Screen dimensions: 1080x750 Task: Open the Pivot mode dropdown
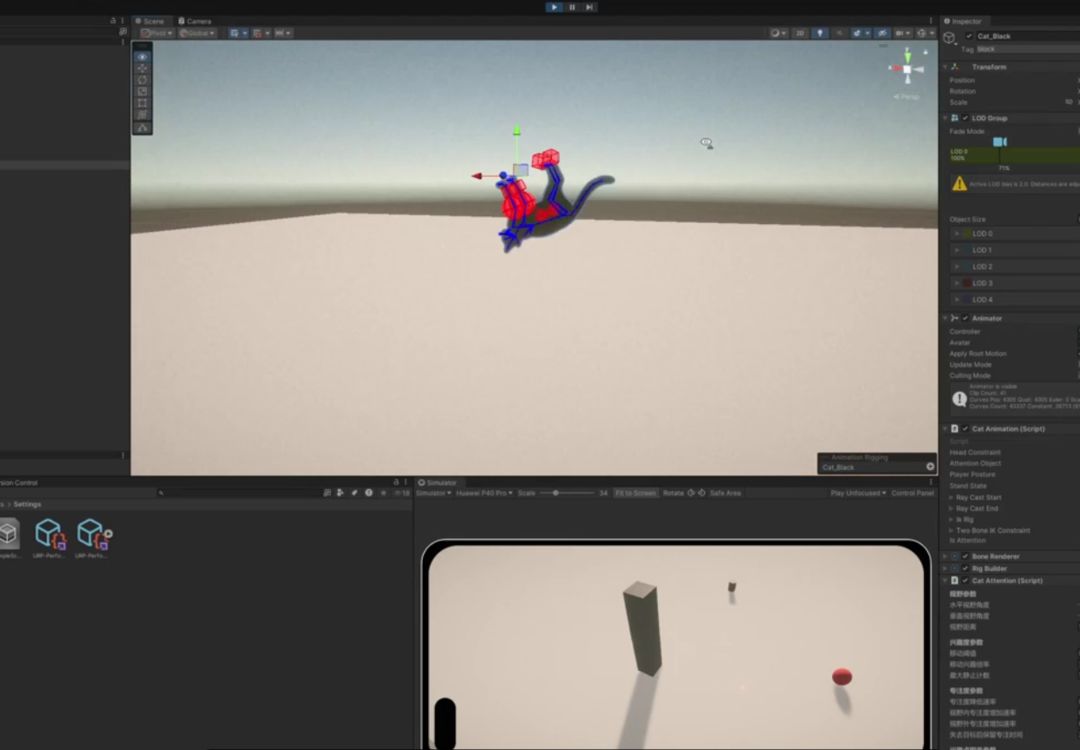point(157,33)
